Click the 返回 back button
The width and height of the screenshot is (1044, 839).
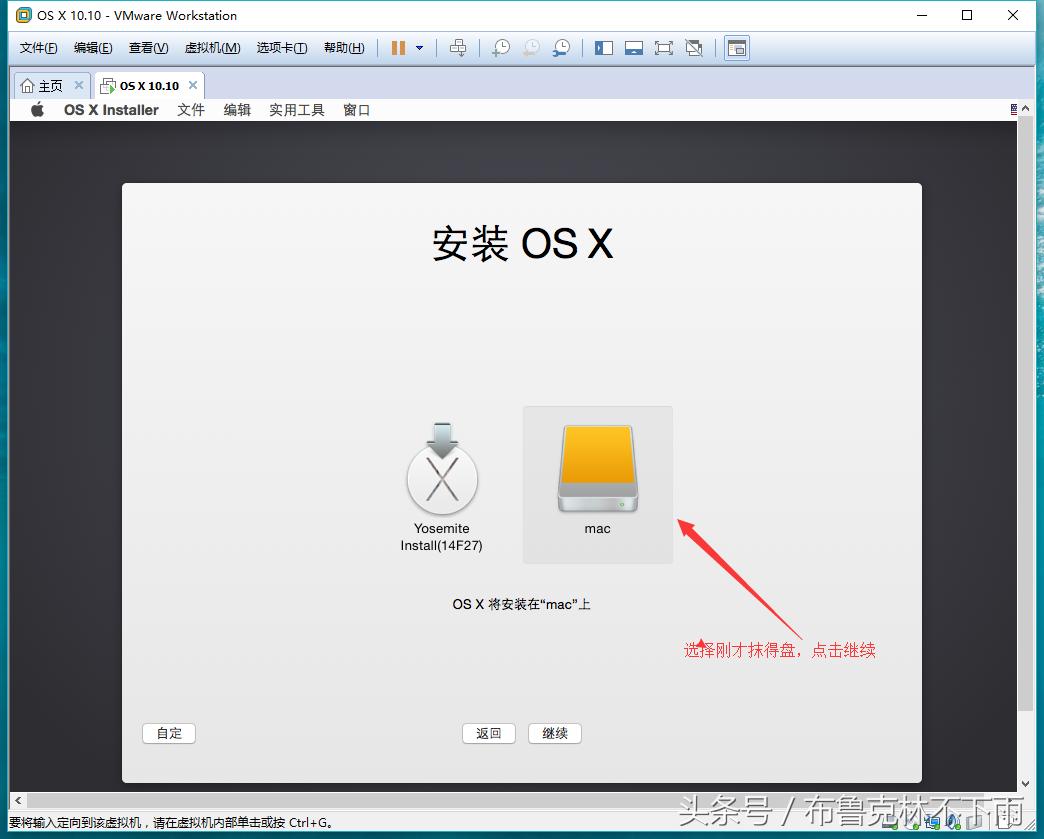(488, 733)
